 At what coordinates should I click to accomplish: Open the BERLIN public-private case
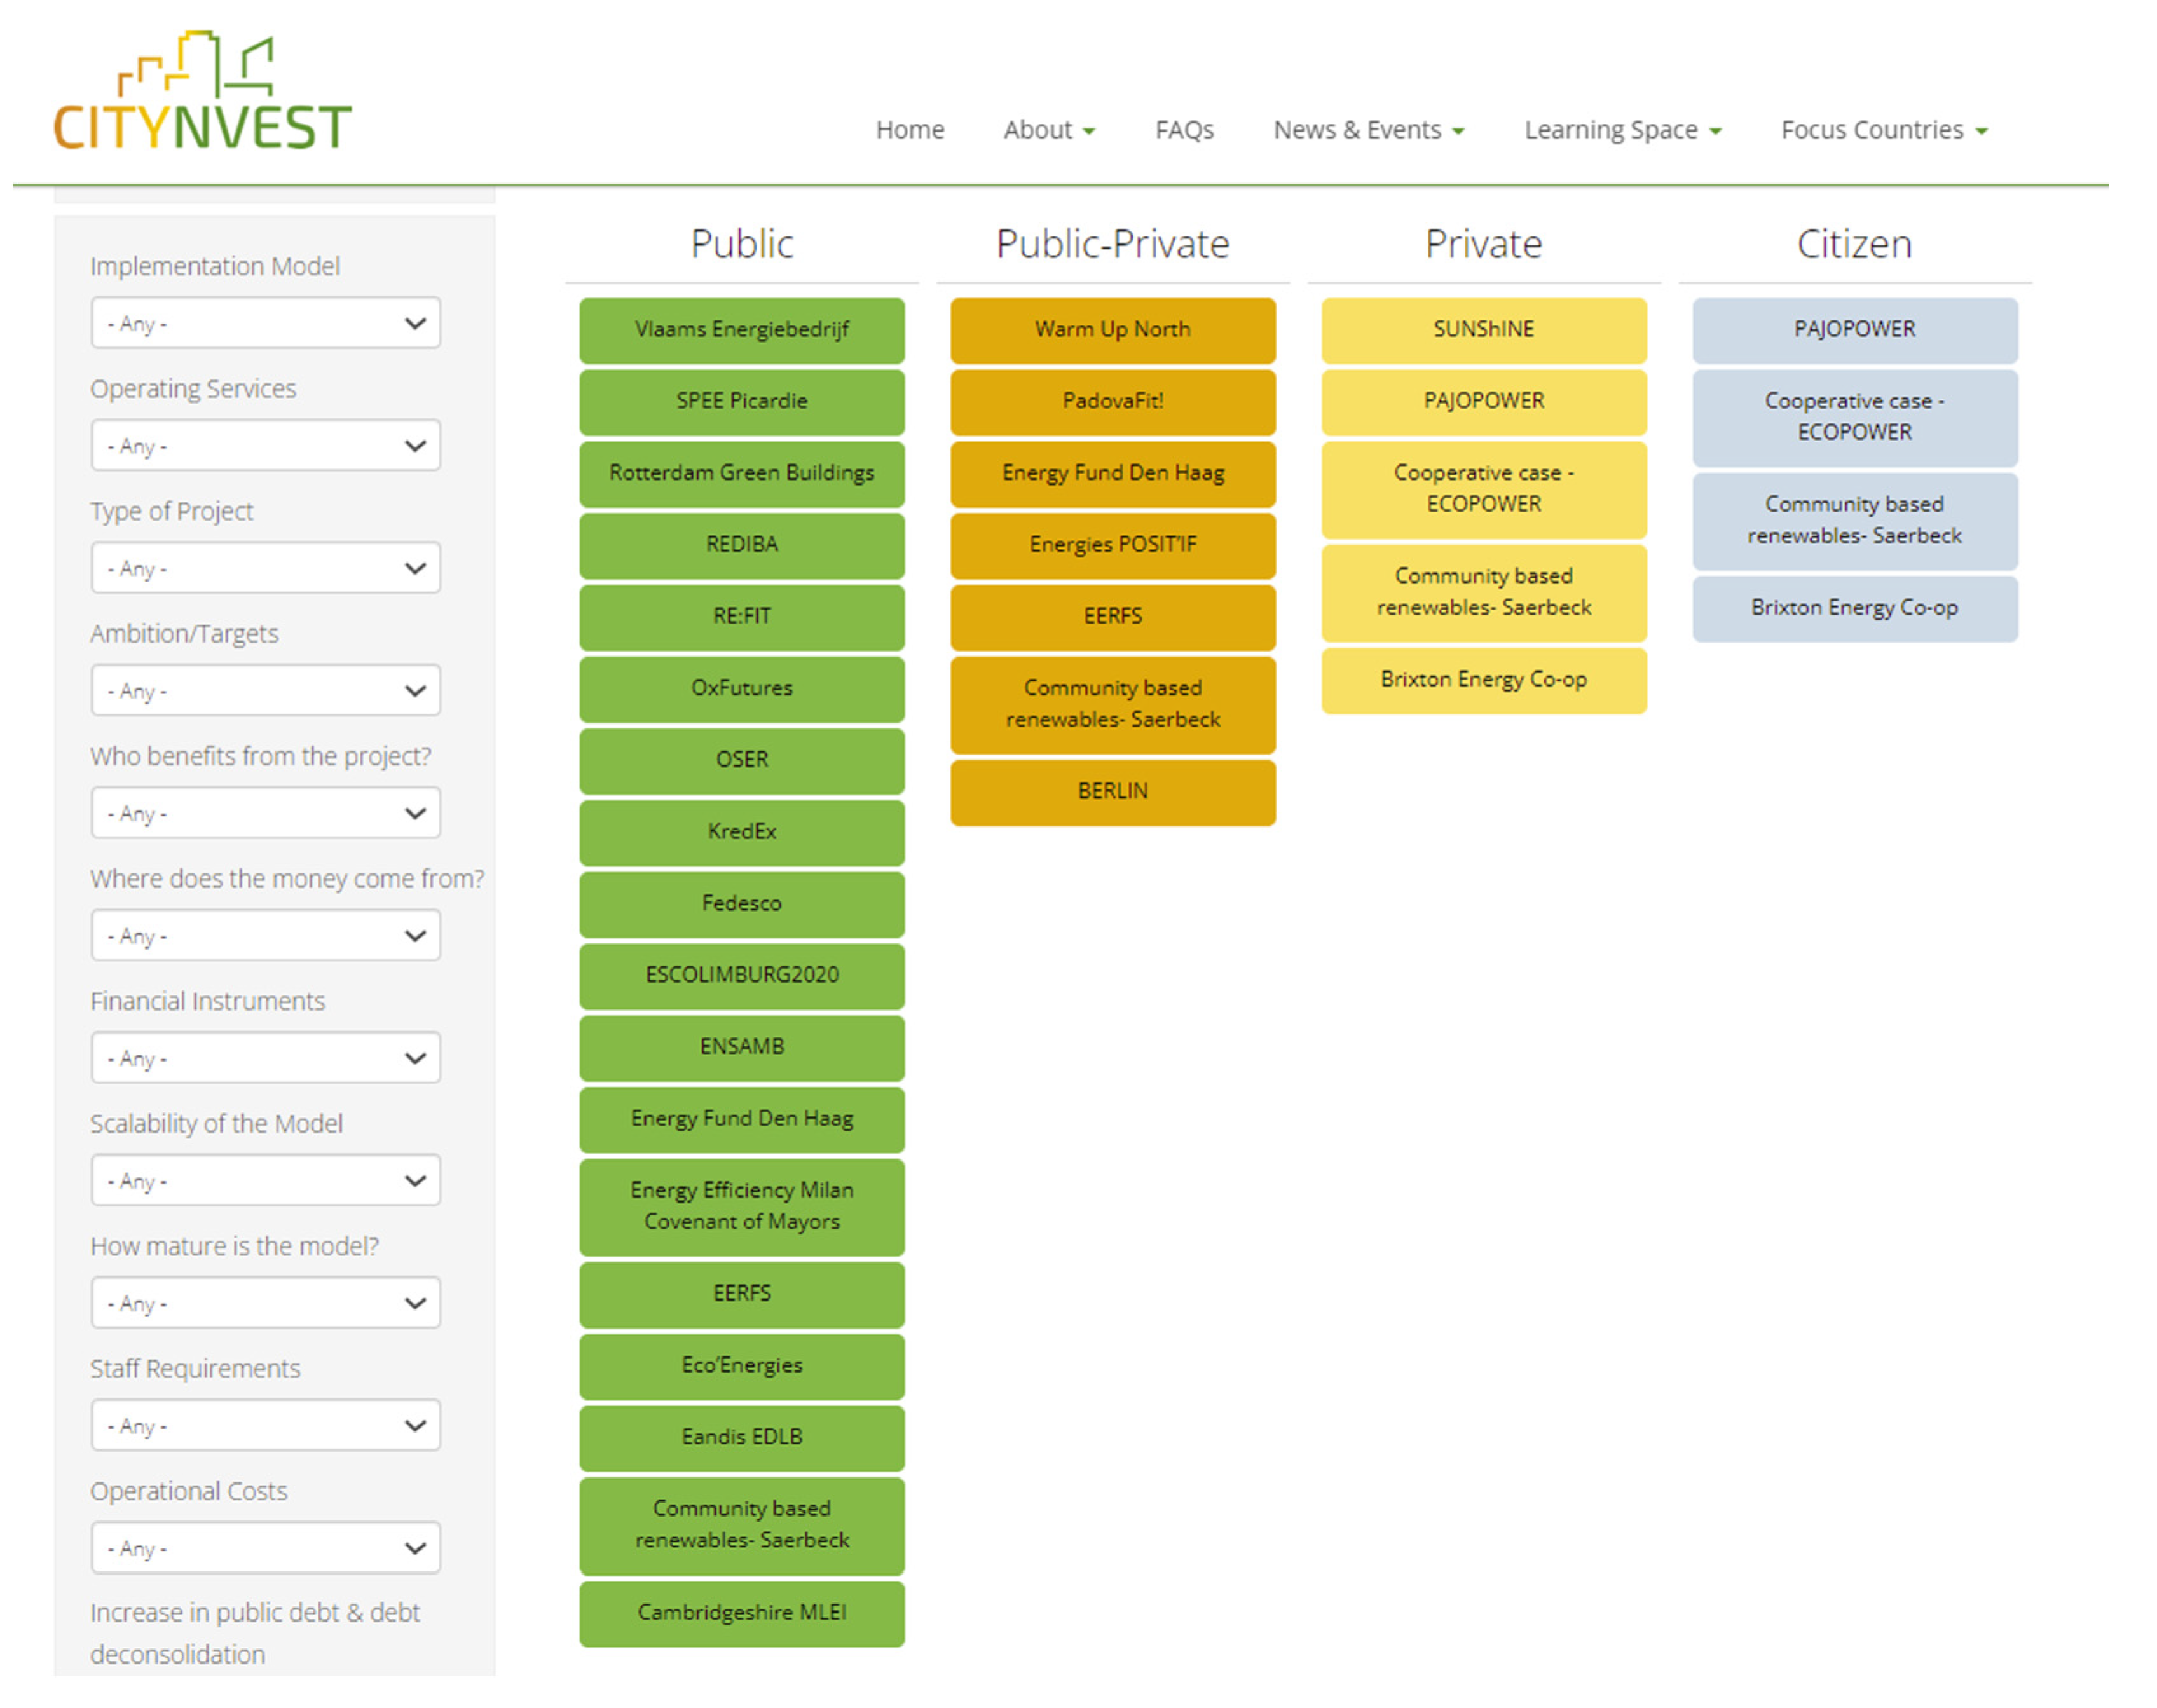coord(1112,791)
